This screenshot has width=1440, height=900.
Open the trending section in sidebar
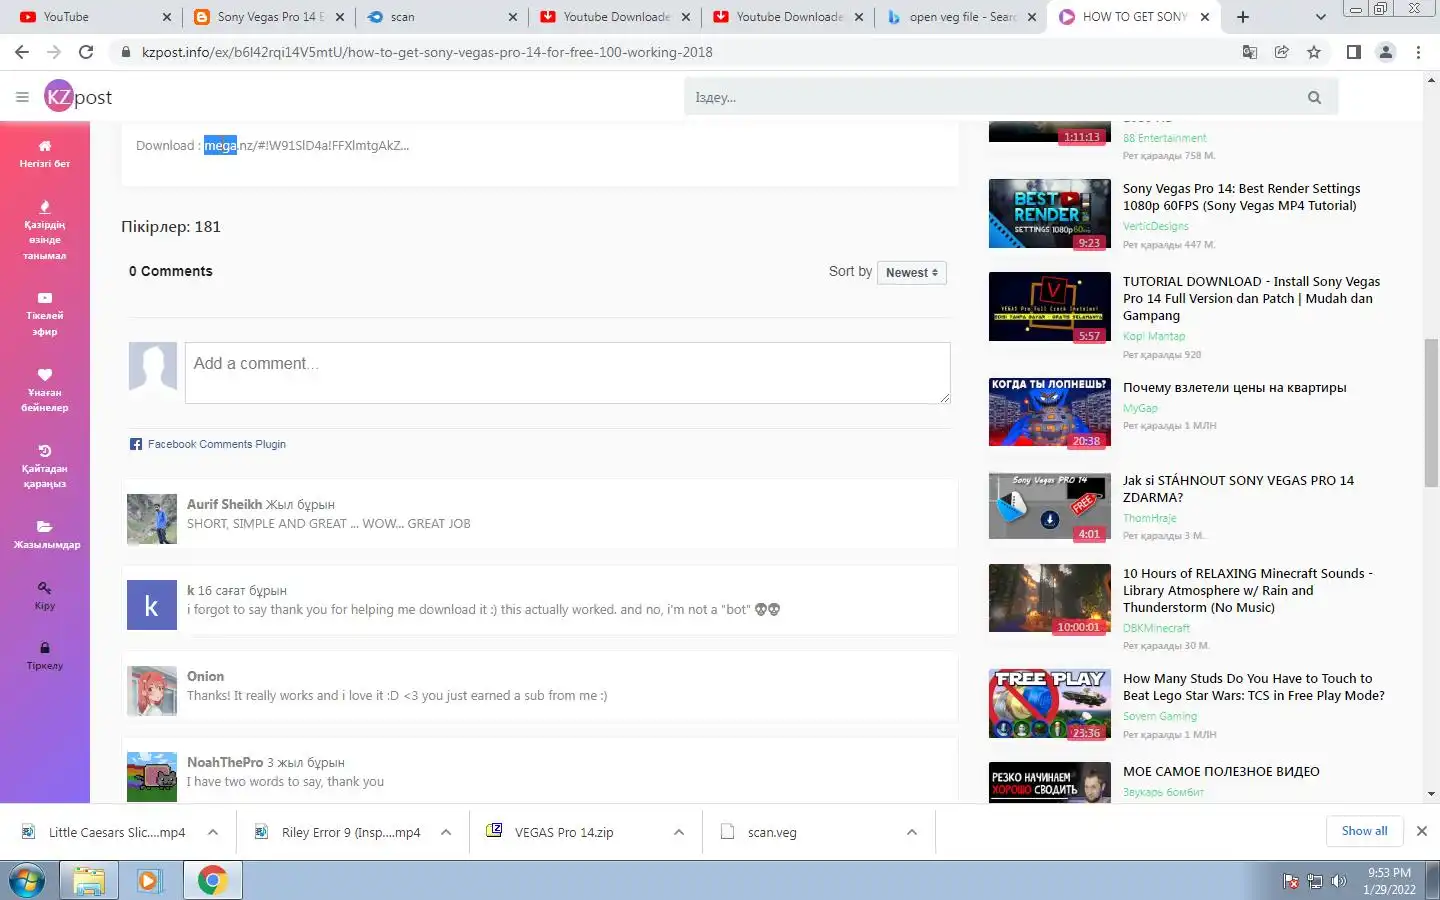click(45, 231)
